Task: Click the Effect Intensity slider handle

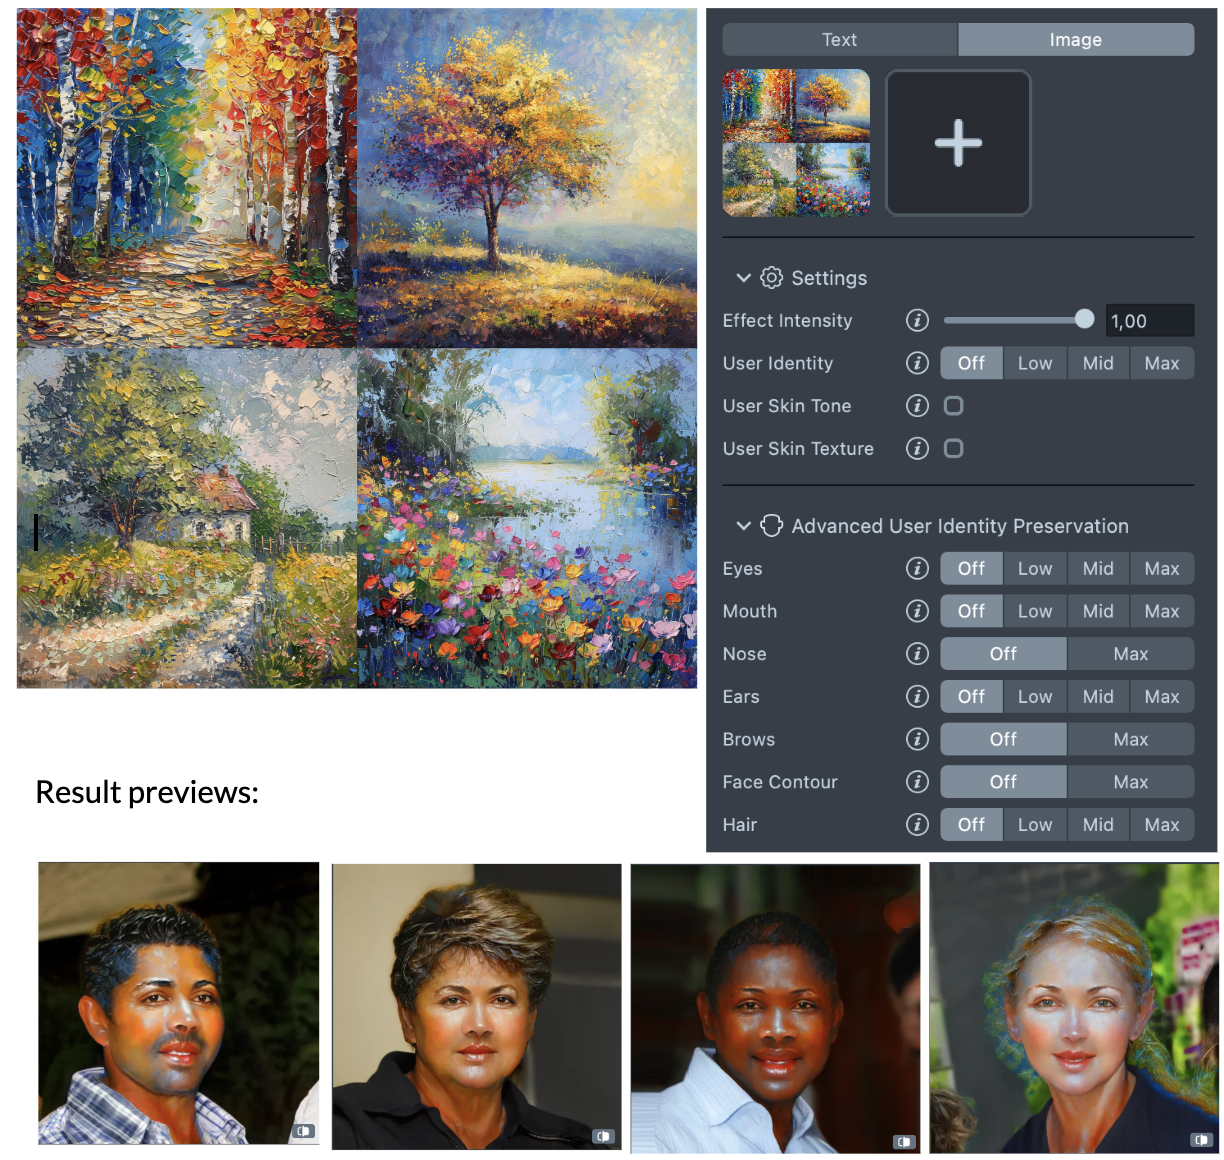Action: tap(1084, 319)
